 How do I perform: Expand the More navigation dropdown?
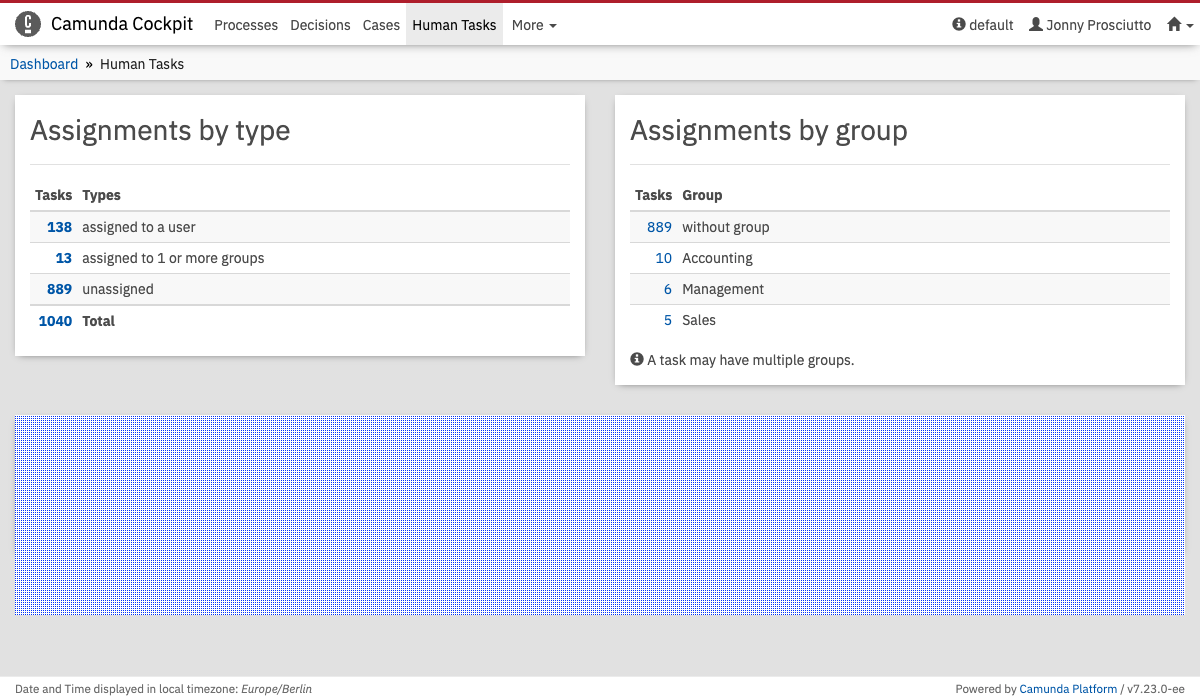pos(533,25)
